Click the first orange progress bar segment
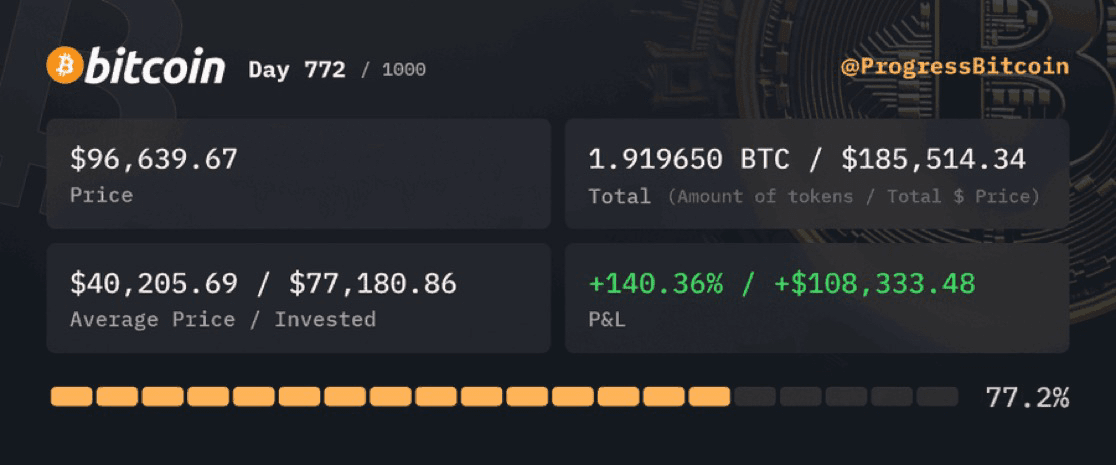This screenshot has width=1116, height=465. coord(71,397)
